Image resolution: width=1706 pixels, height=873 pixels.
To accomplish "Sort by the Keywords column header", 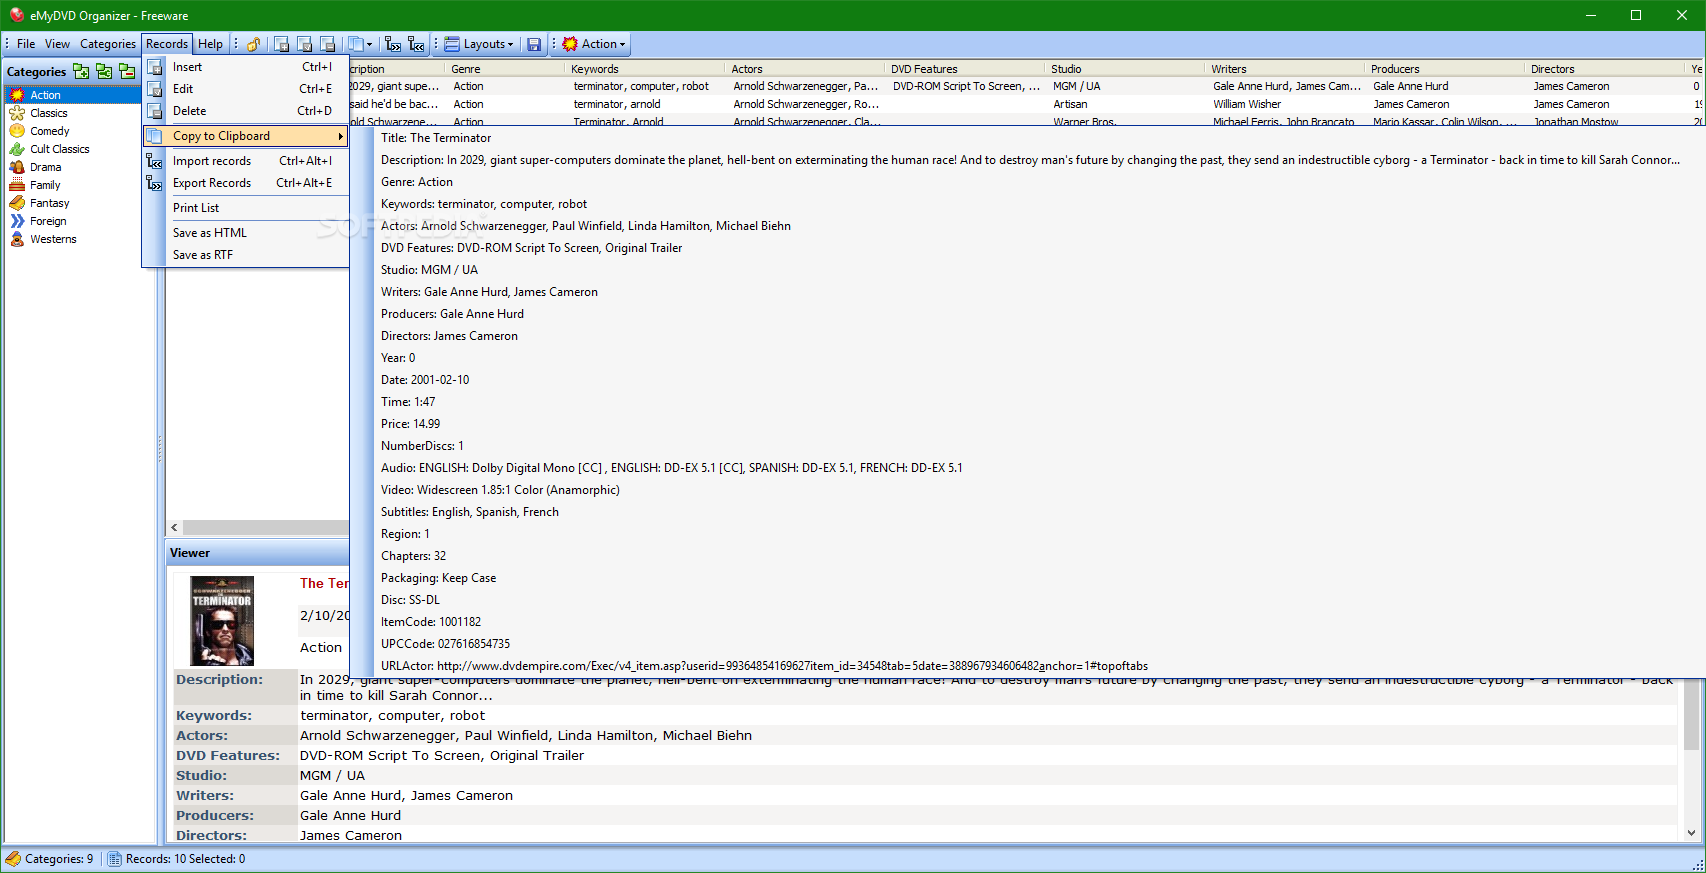I will coord(645,69).
